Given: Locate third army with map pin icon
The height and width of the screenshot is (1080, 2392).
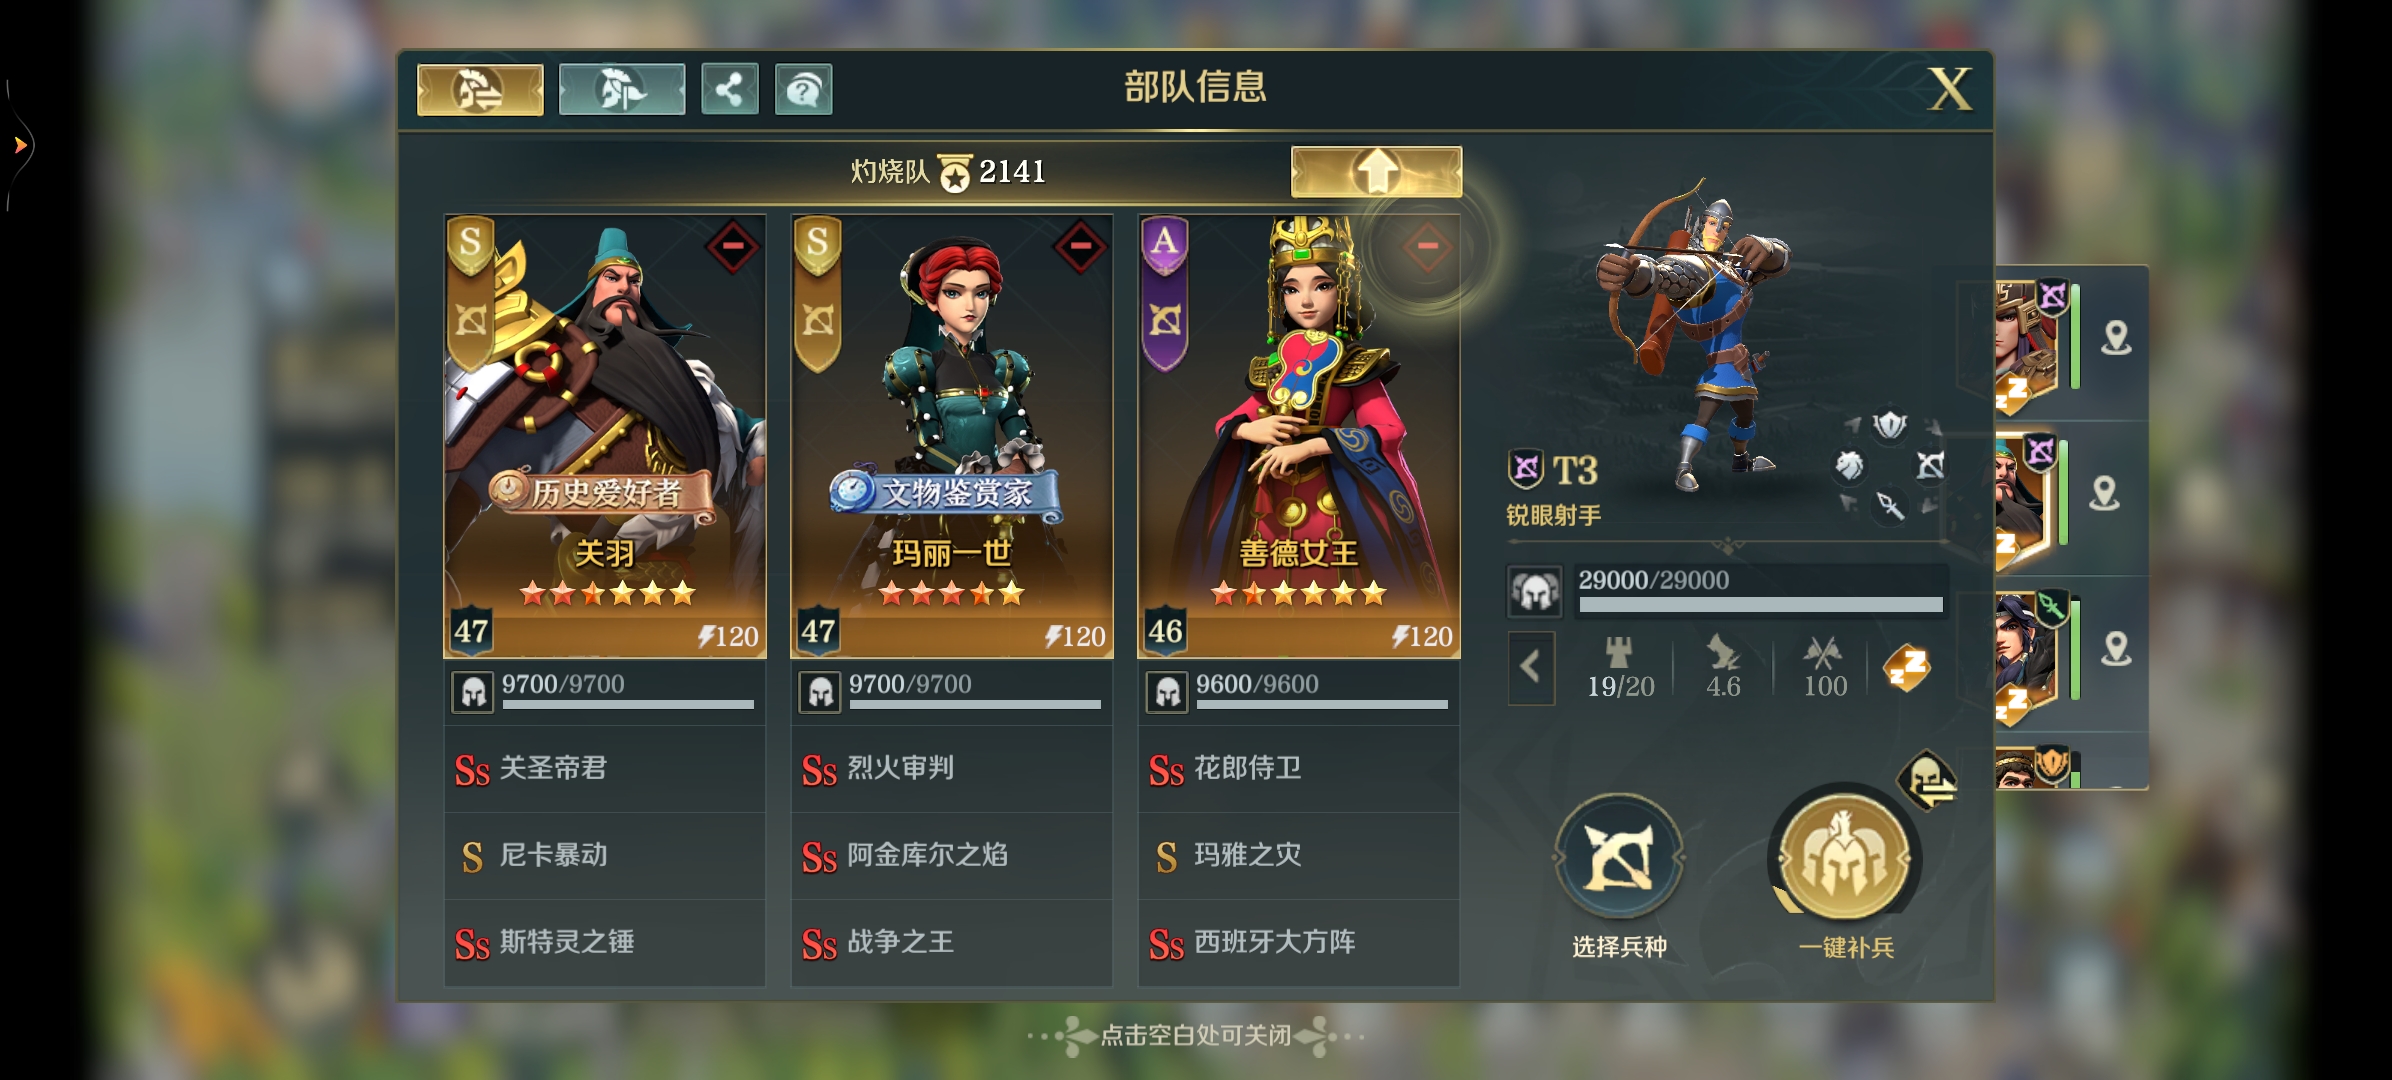Looking at the screenshot, I should pyautogui.click(x=2116, y=650).
